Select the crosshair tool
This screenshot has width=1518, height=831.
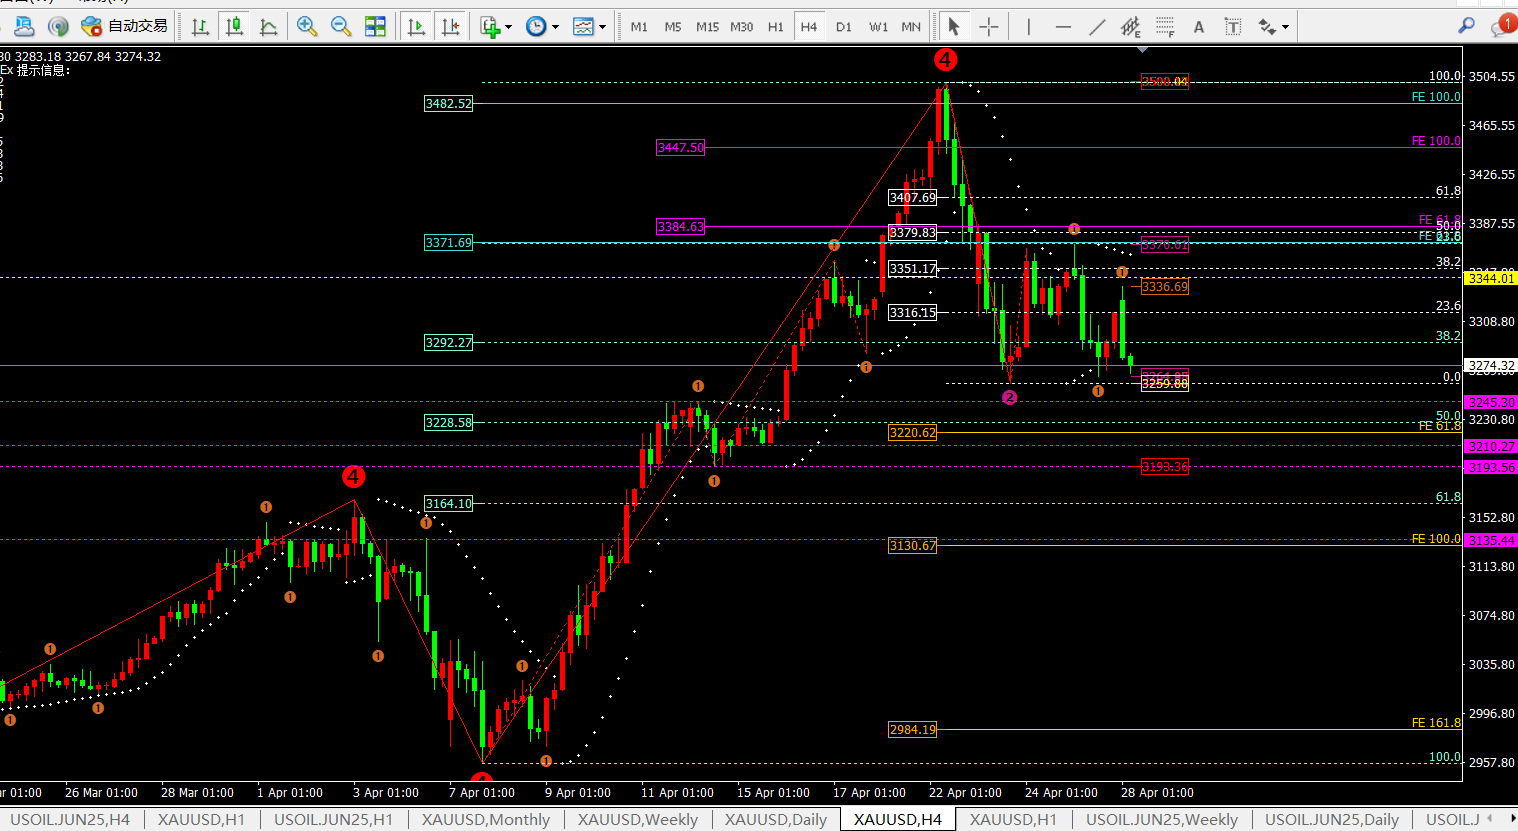point(988,27)
